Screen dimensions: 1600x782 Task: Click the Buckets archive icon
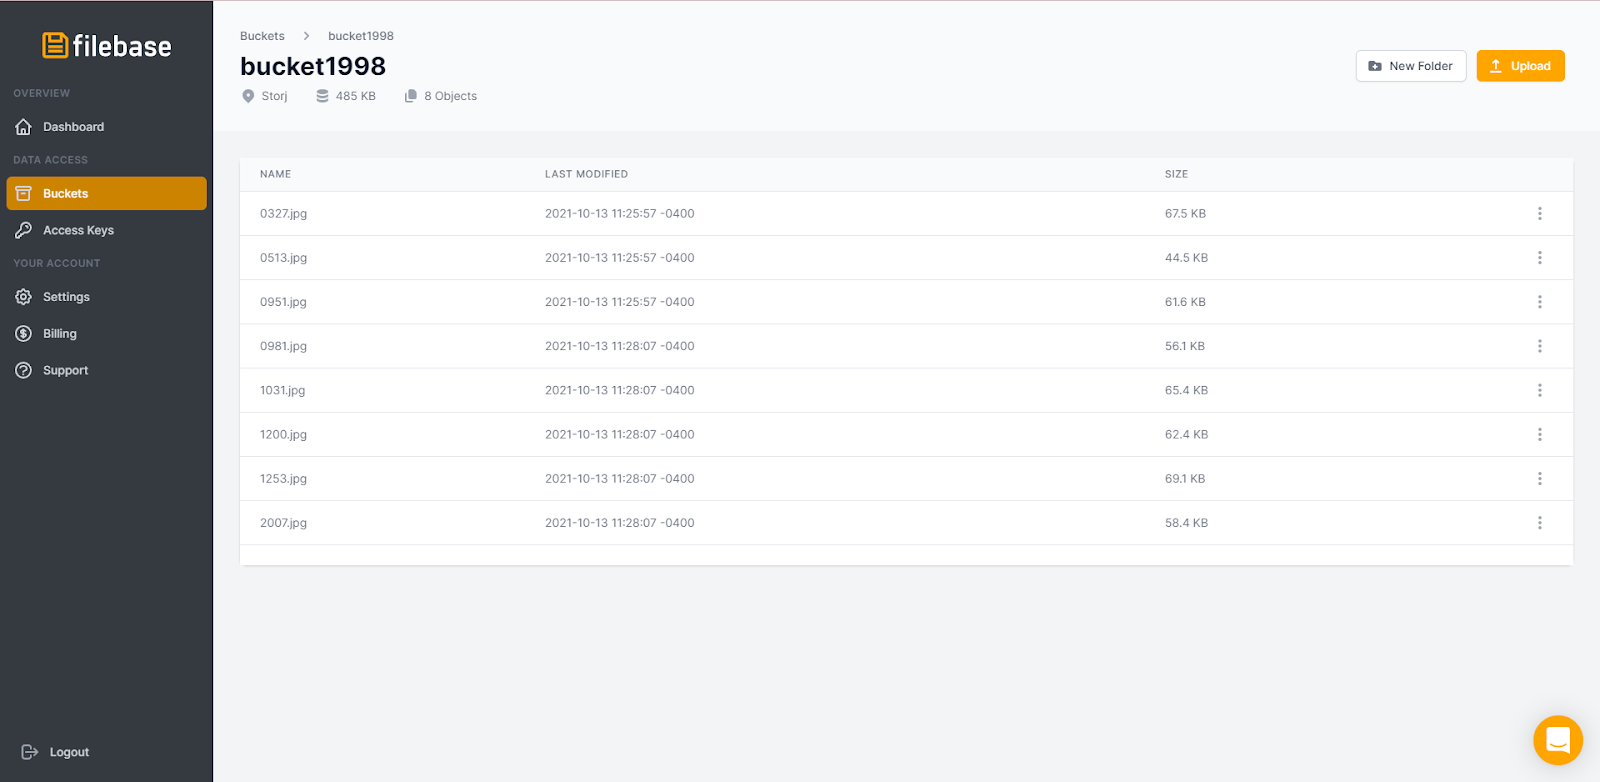pos(24,194)
